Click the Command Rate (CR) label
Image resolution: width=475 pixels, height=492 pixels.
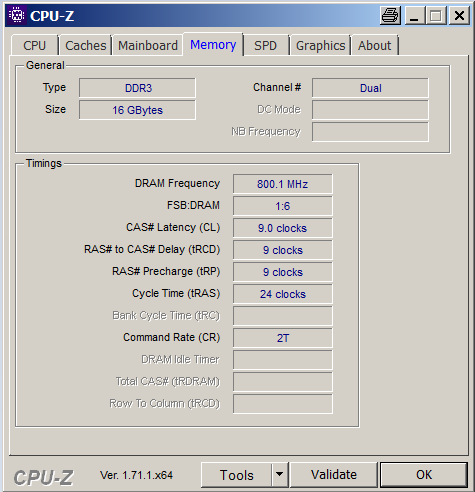coord(172,337)
